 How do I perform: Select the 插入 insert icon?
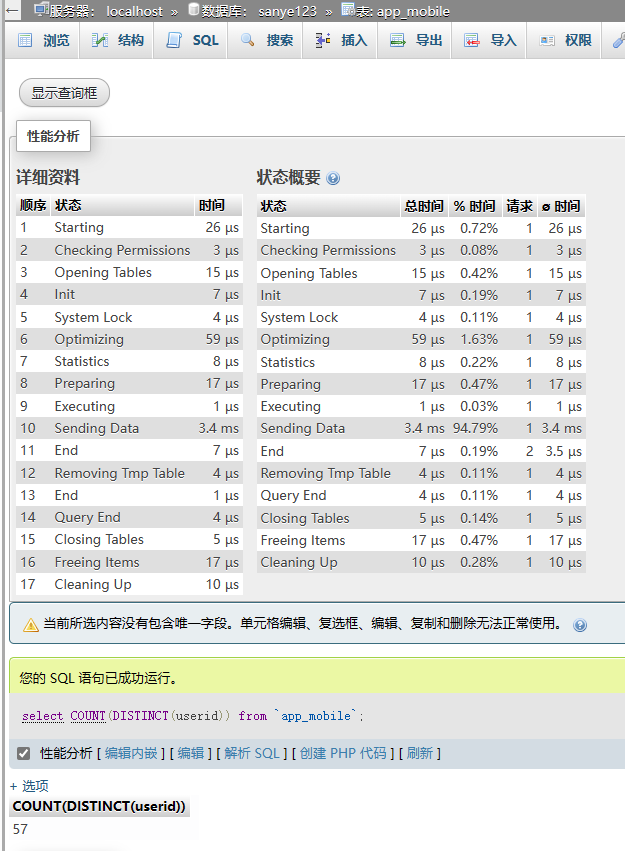(x=322, y=41)
